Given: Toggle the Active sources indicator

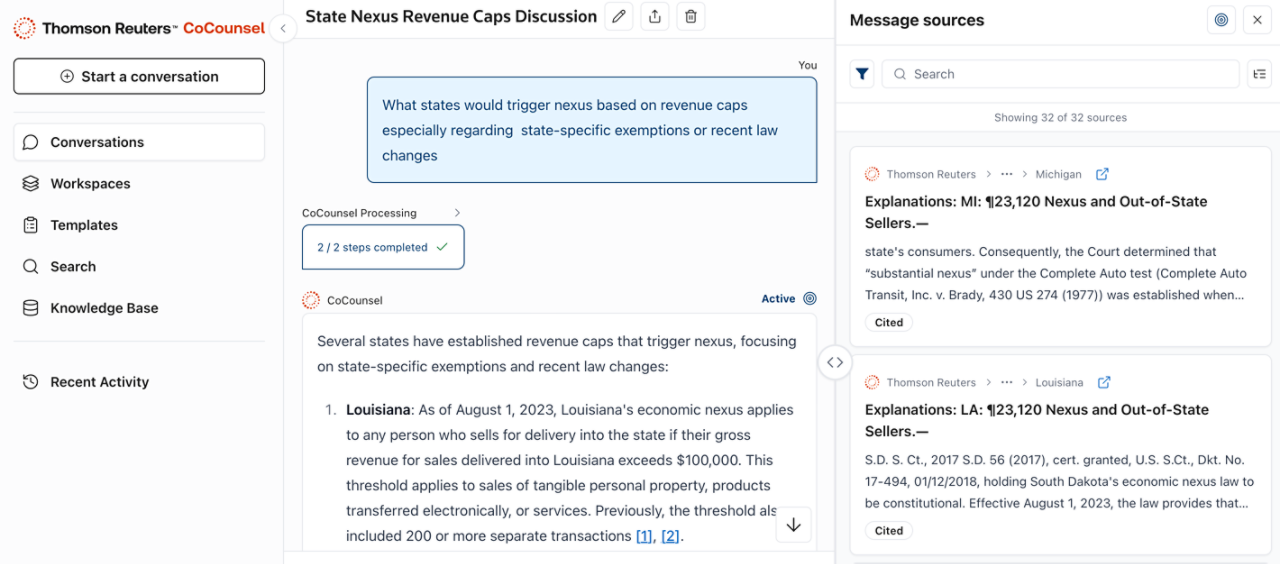Looking at the screenshot, I should tap(810, 299).
